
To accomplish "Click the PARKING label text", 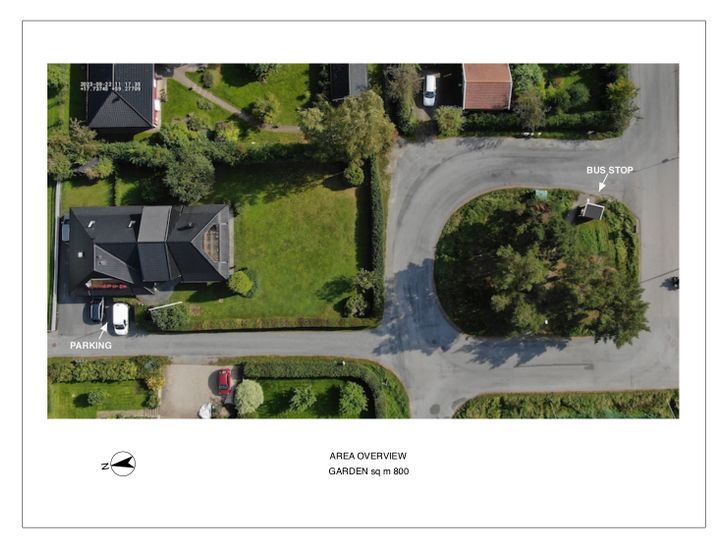I will point(91,345).
